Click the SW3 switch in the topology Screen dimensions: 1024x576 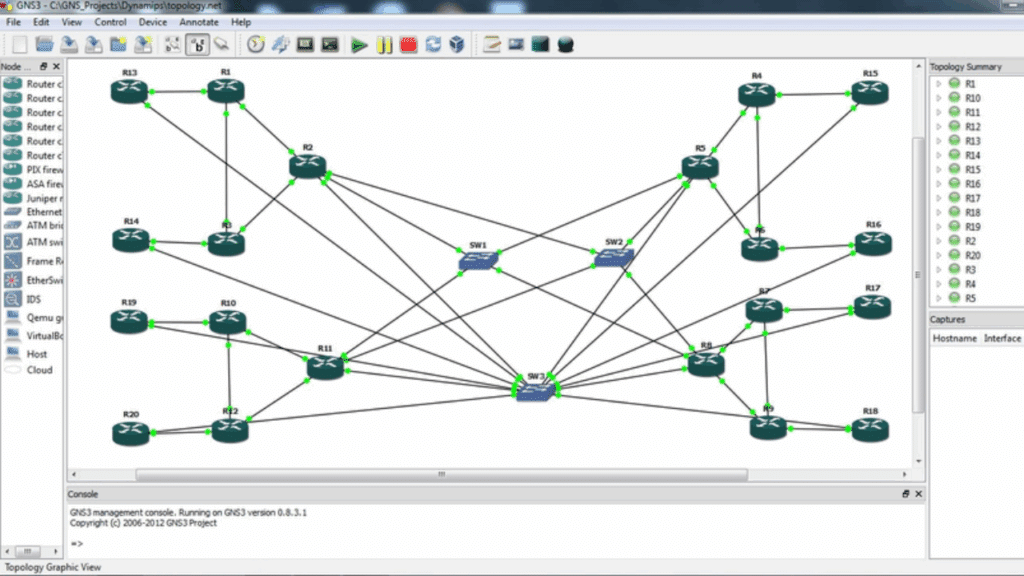pyautogui.click(x=535, y=391)
